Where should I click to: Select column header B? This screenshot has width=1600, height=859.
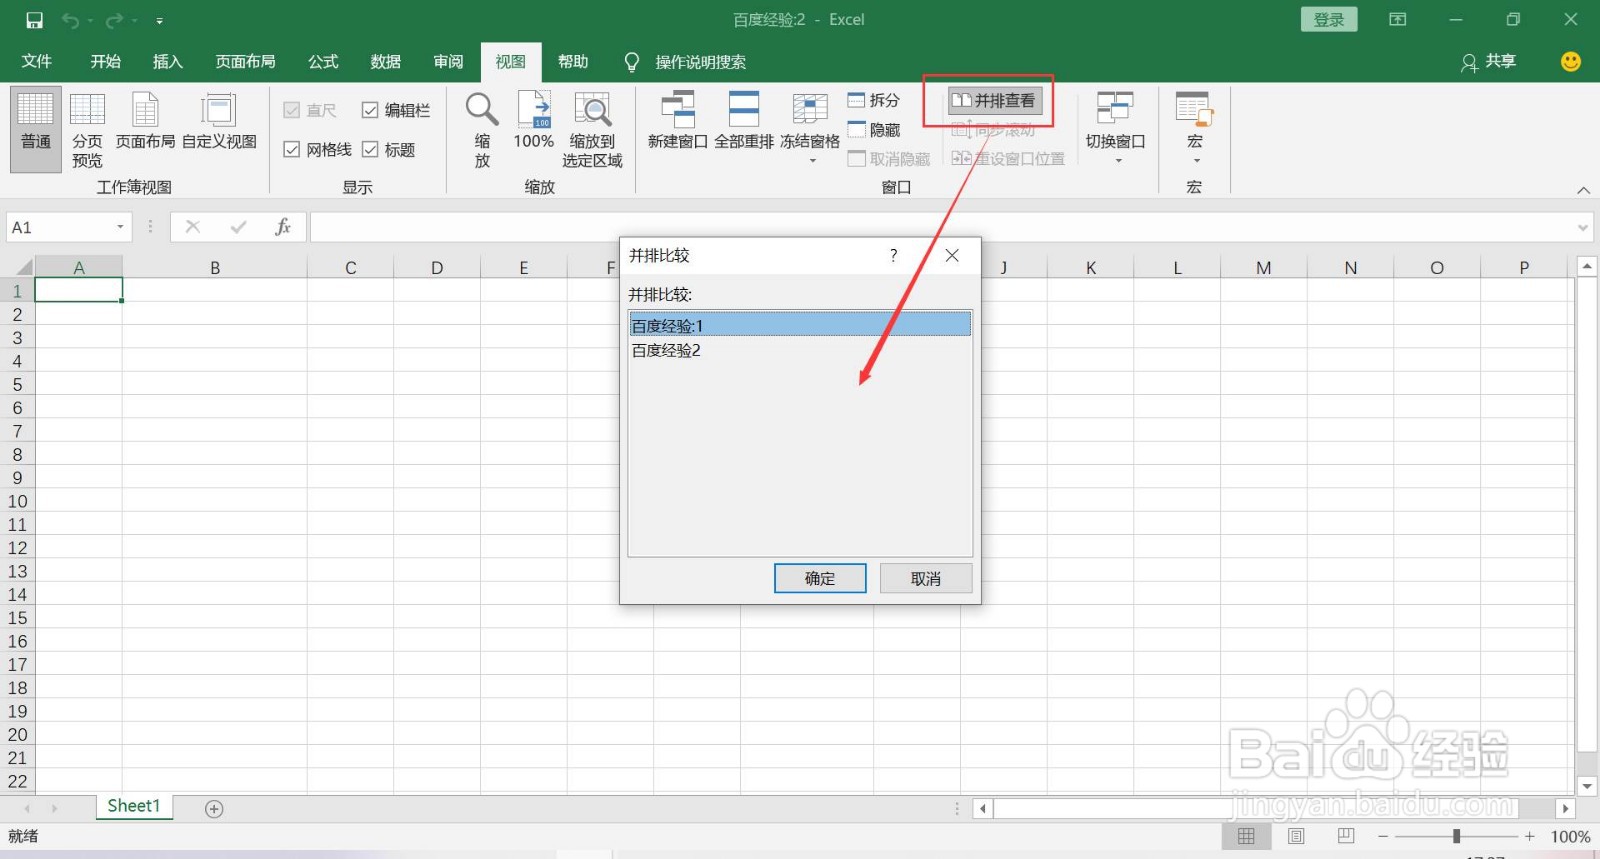coord(214,267)
